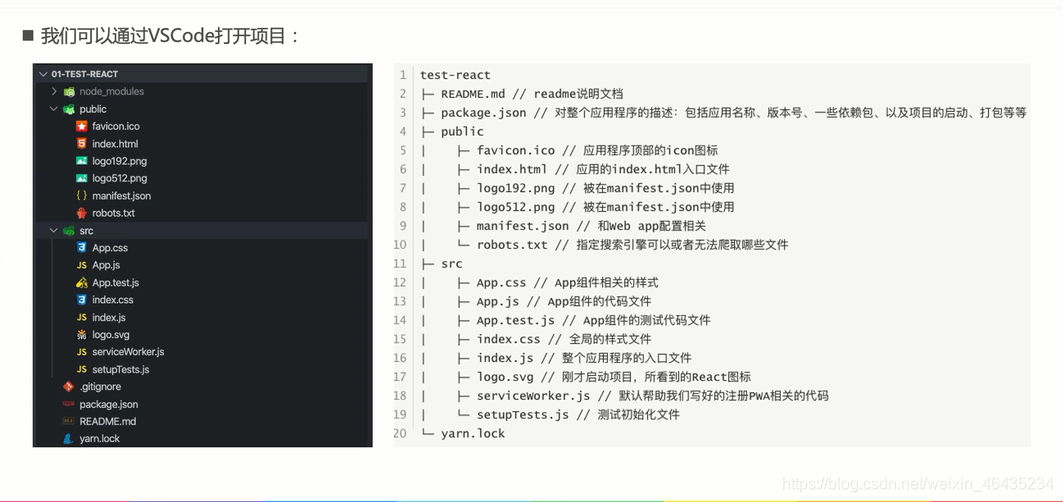1063x502 pixels.
Task: Open logo.svg in the explorer tree
Action: [111, 335]
